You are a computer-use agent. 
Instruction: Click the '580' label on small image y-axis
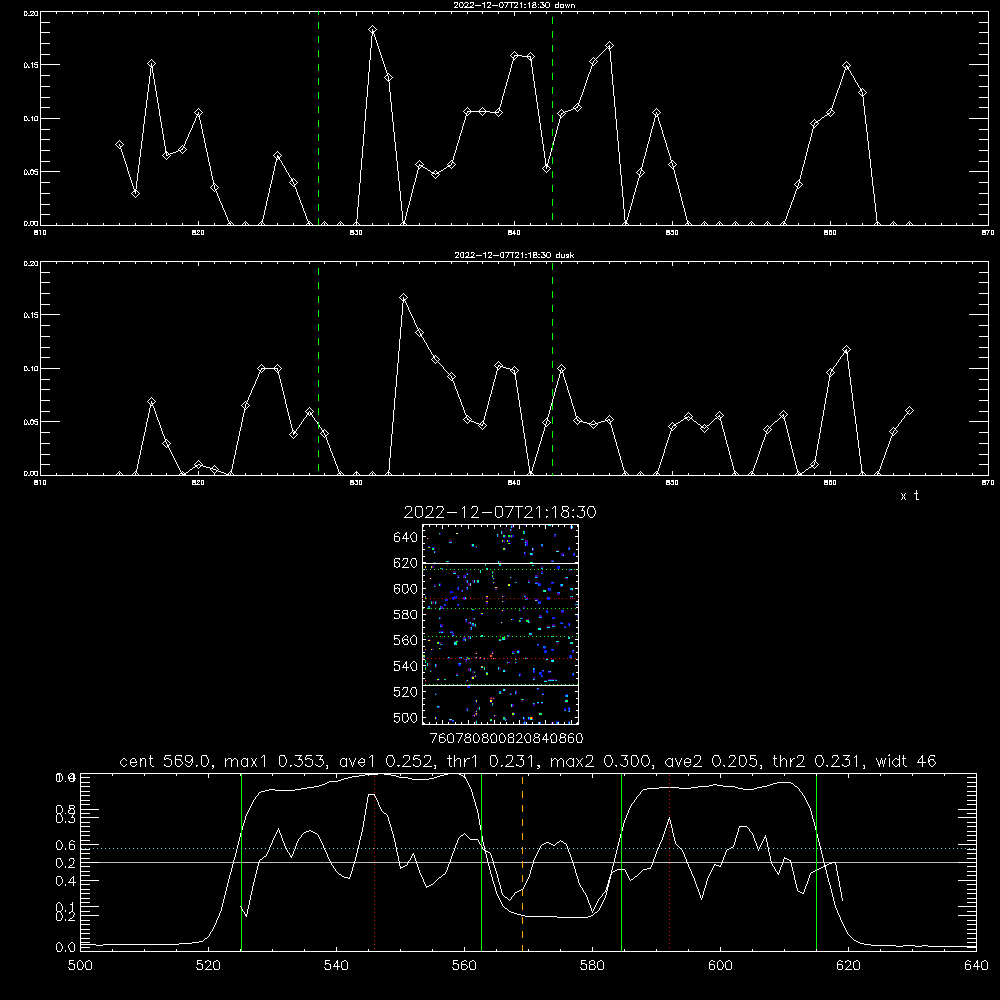pos(406,615)
